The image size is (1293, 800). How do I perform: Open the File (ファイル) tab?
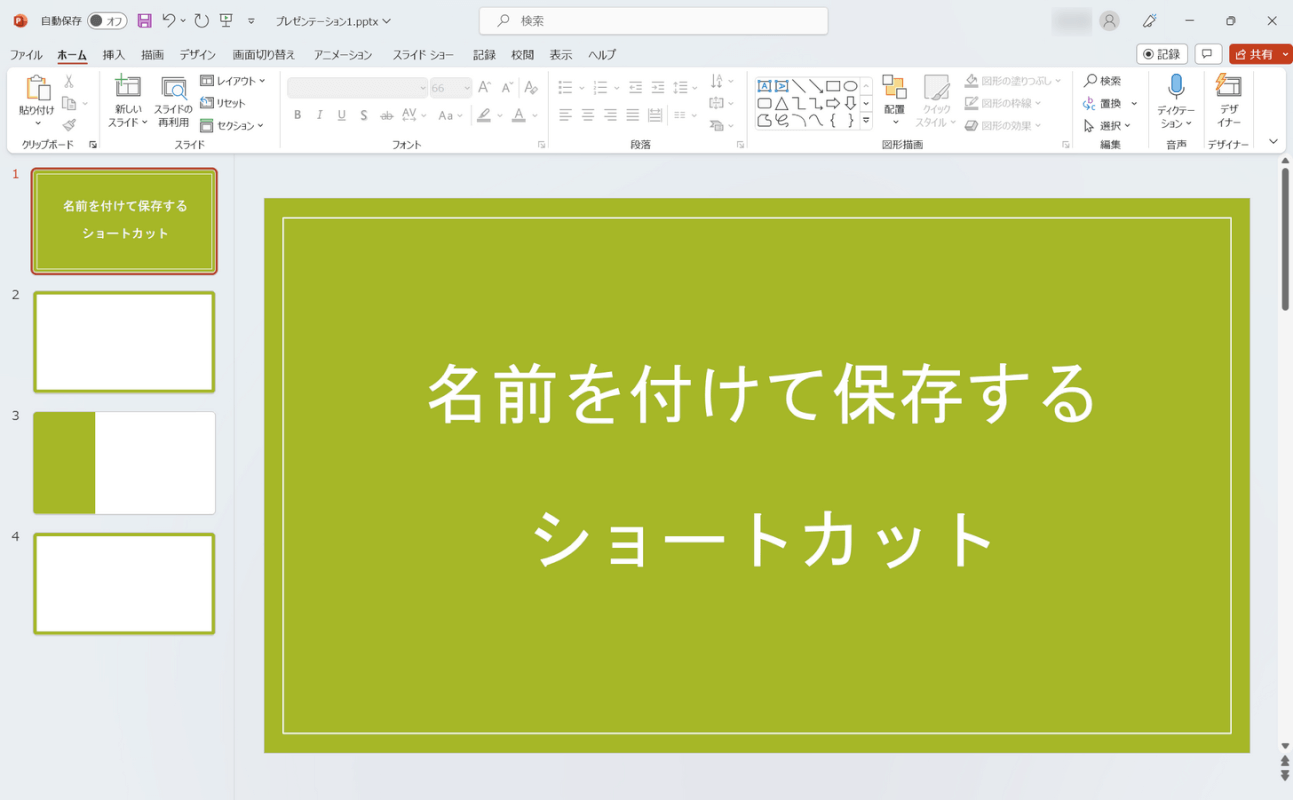point(26,55)
